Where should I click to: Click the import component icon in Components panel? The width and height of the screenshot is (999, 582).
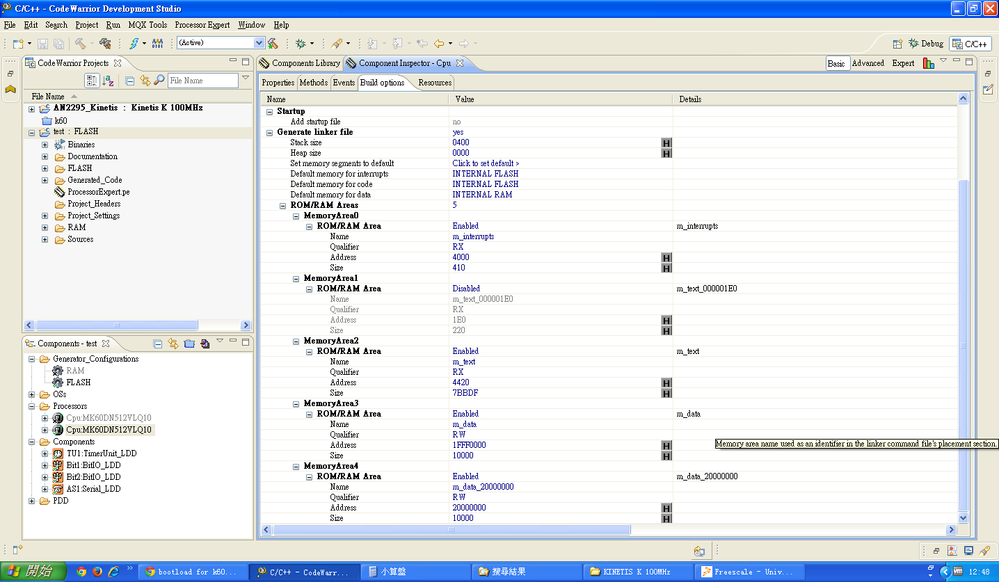coord(205,344)
